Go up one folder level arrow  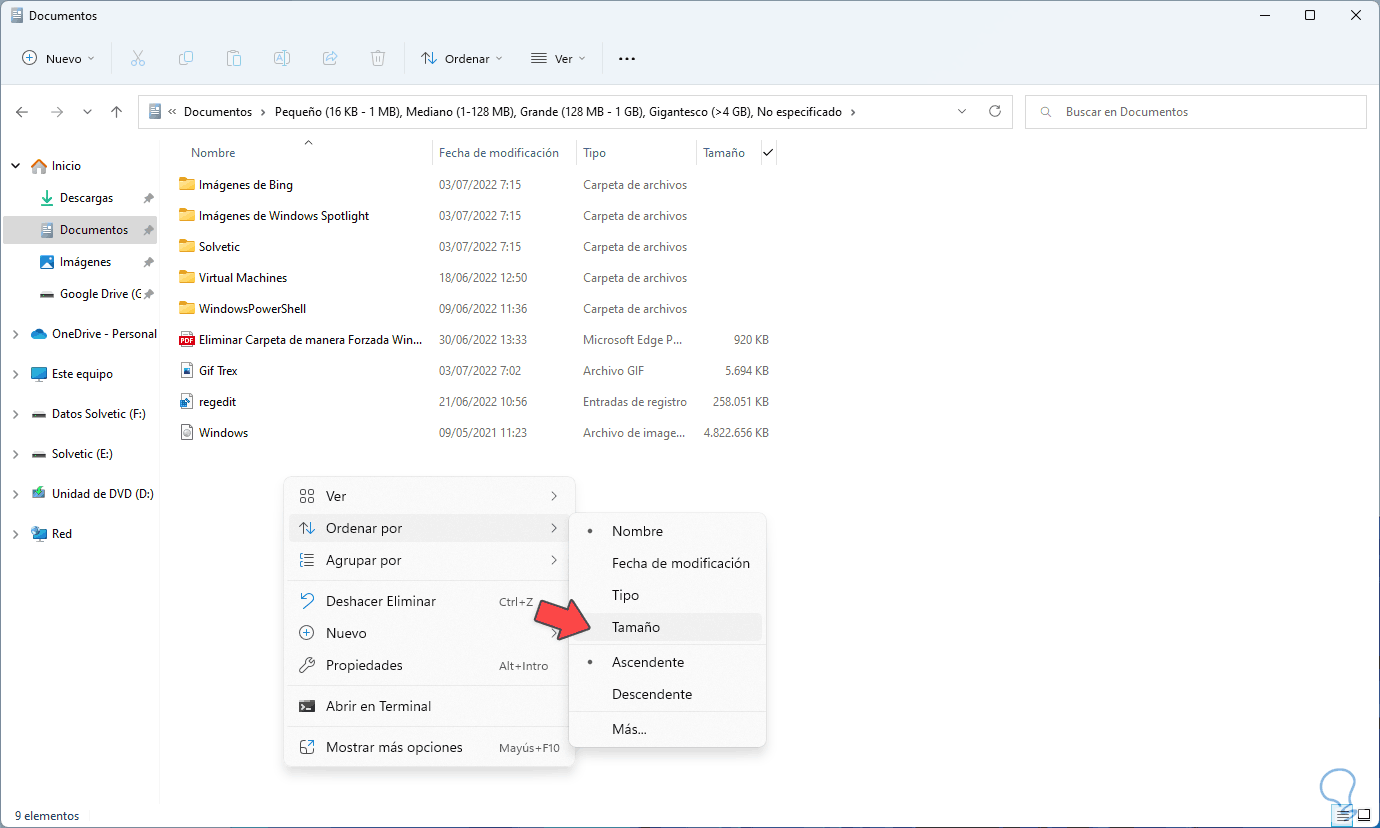pyautogui.click(x=117, y=112)
